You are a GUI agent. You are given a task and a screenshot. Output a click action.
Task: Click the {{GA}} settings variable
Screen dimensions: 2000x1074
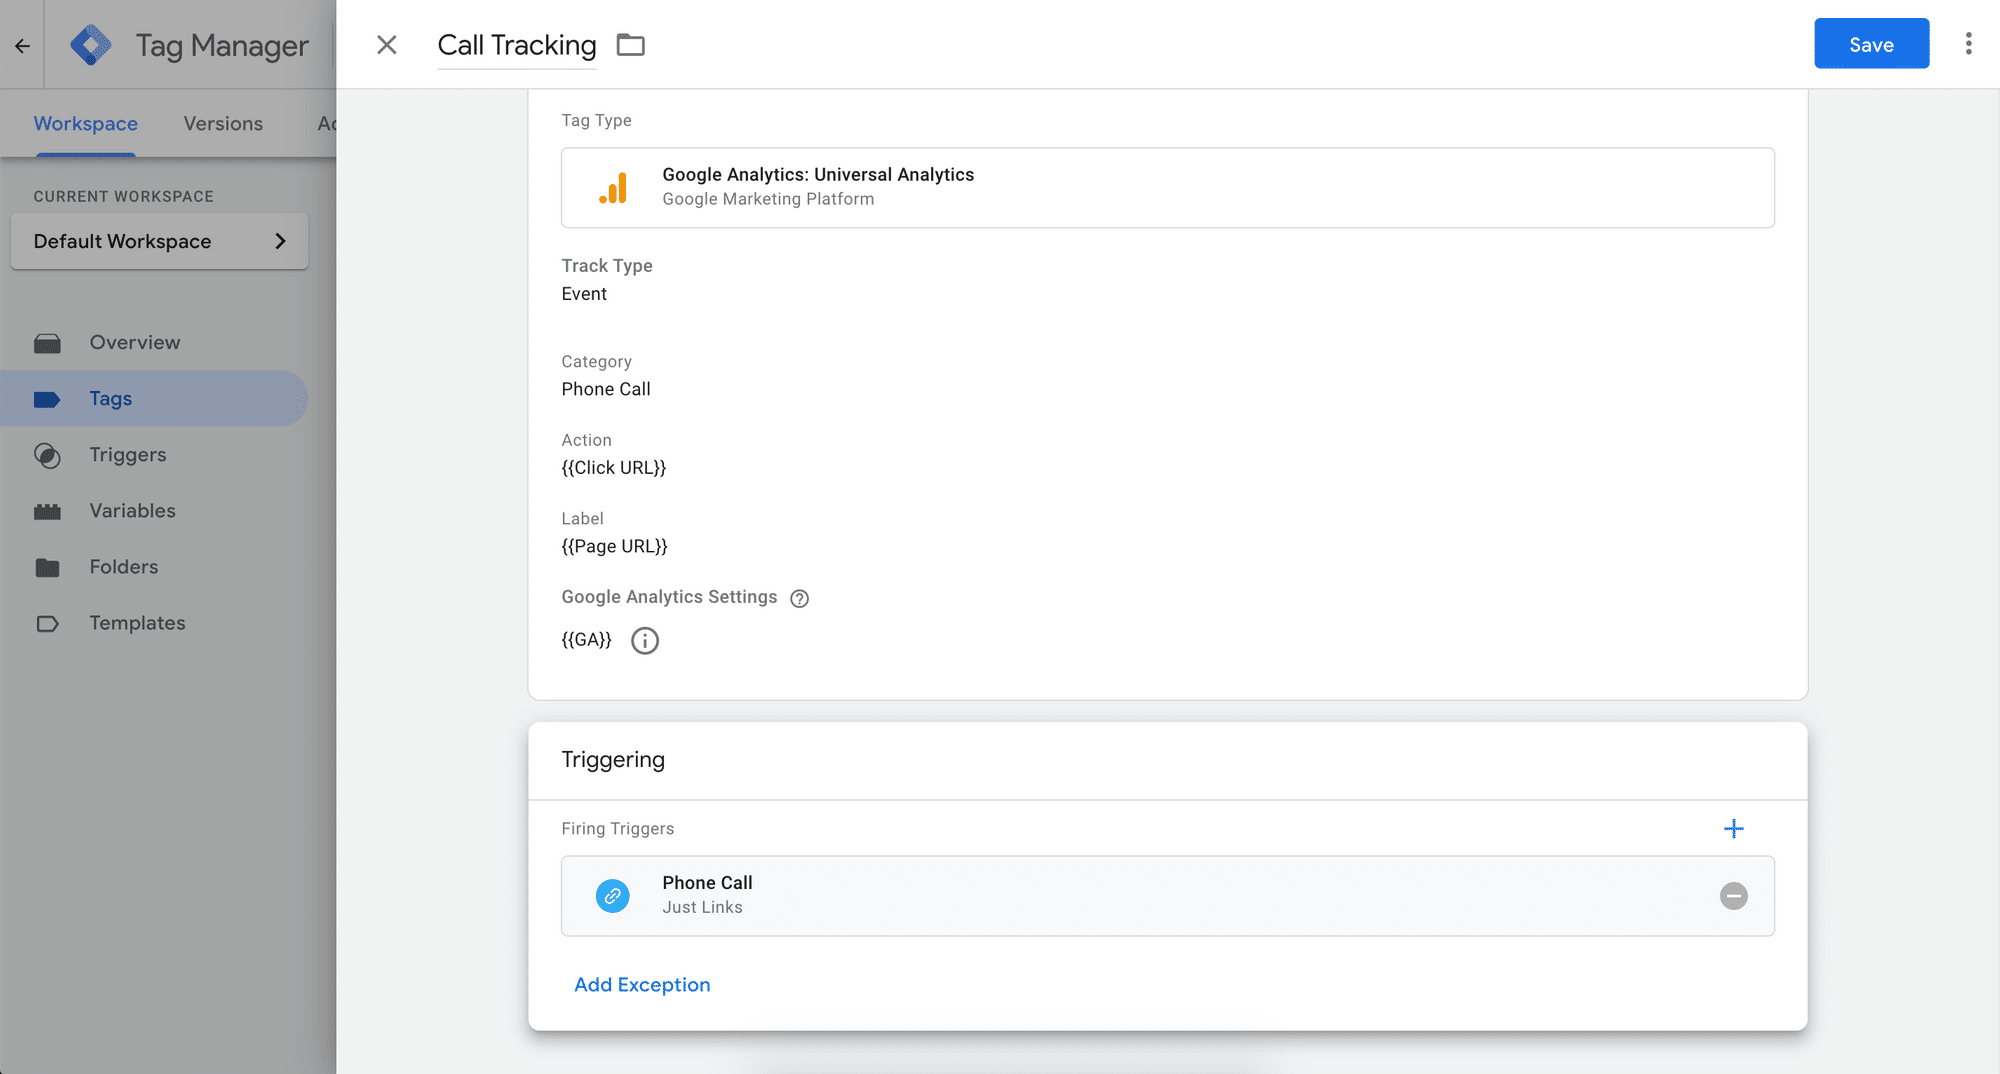point(586,640)
